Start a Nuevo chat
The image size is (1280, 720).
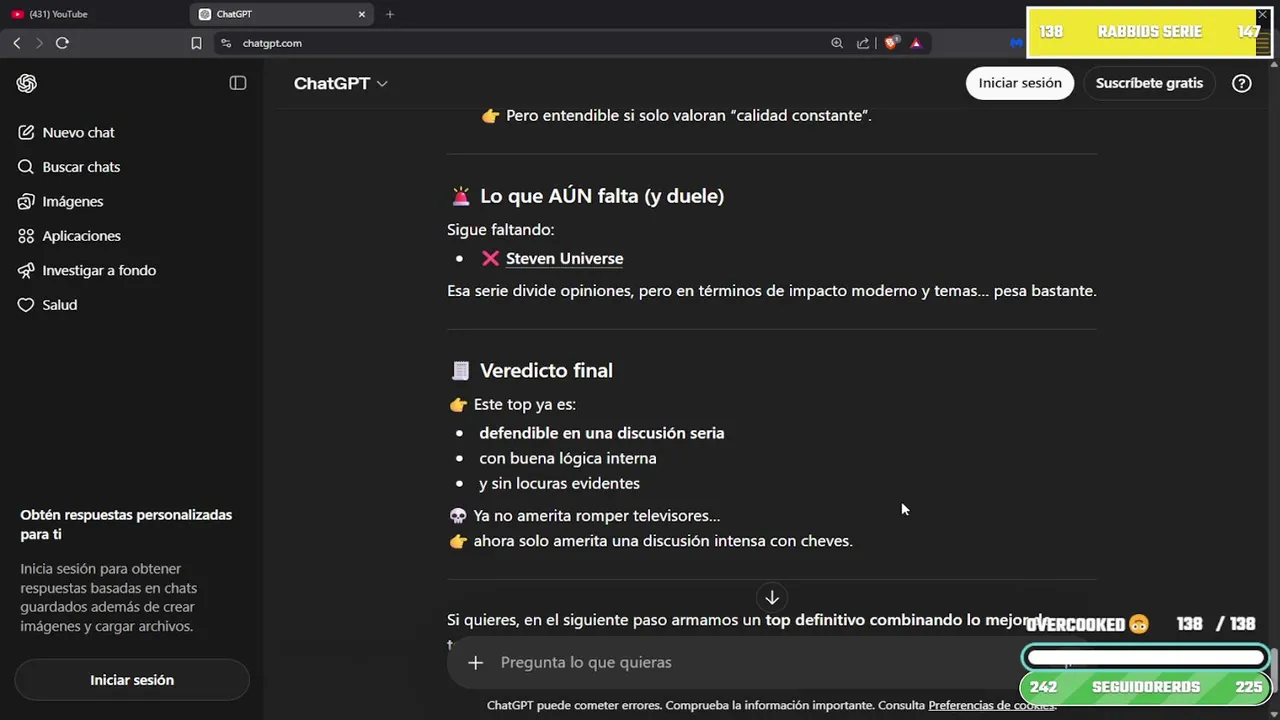(78, 132)
